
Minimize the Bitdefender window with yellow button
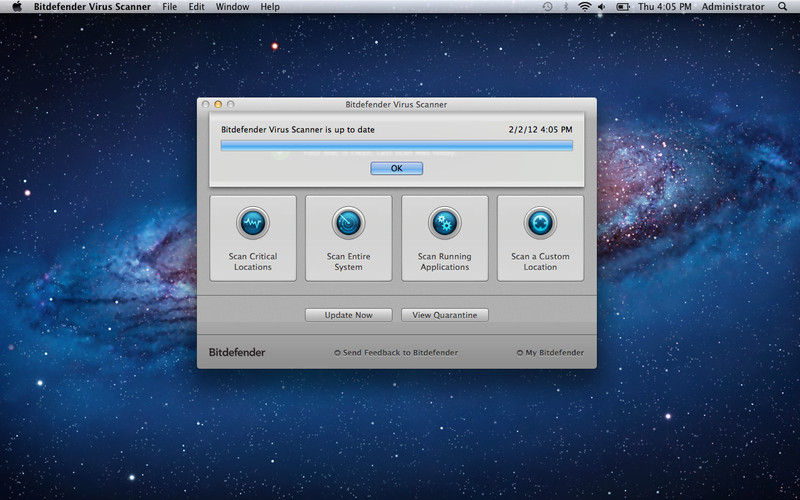[x=218, y=104]
